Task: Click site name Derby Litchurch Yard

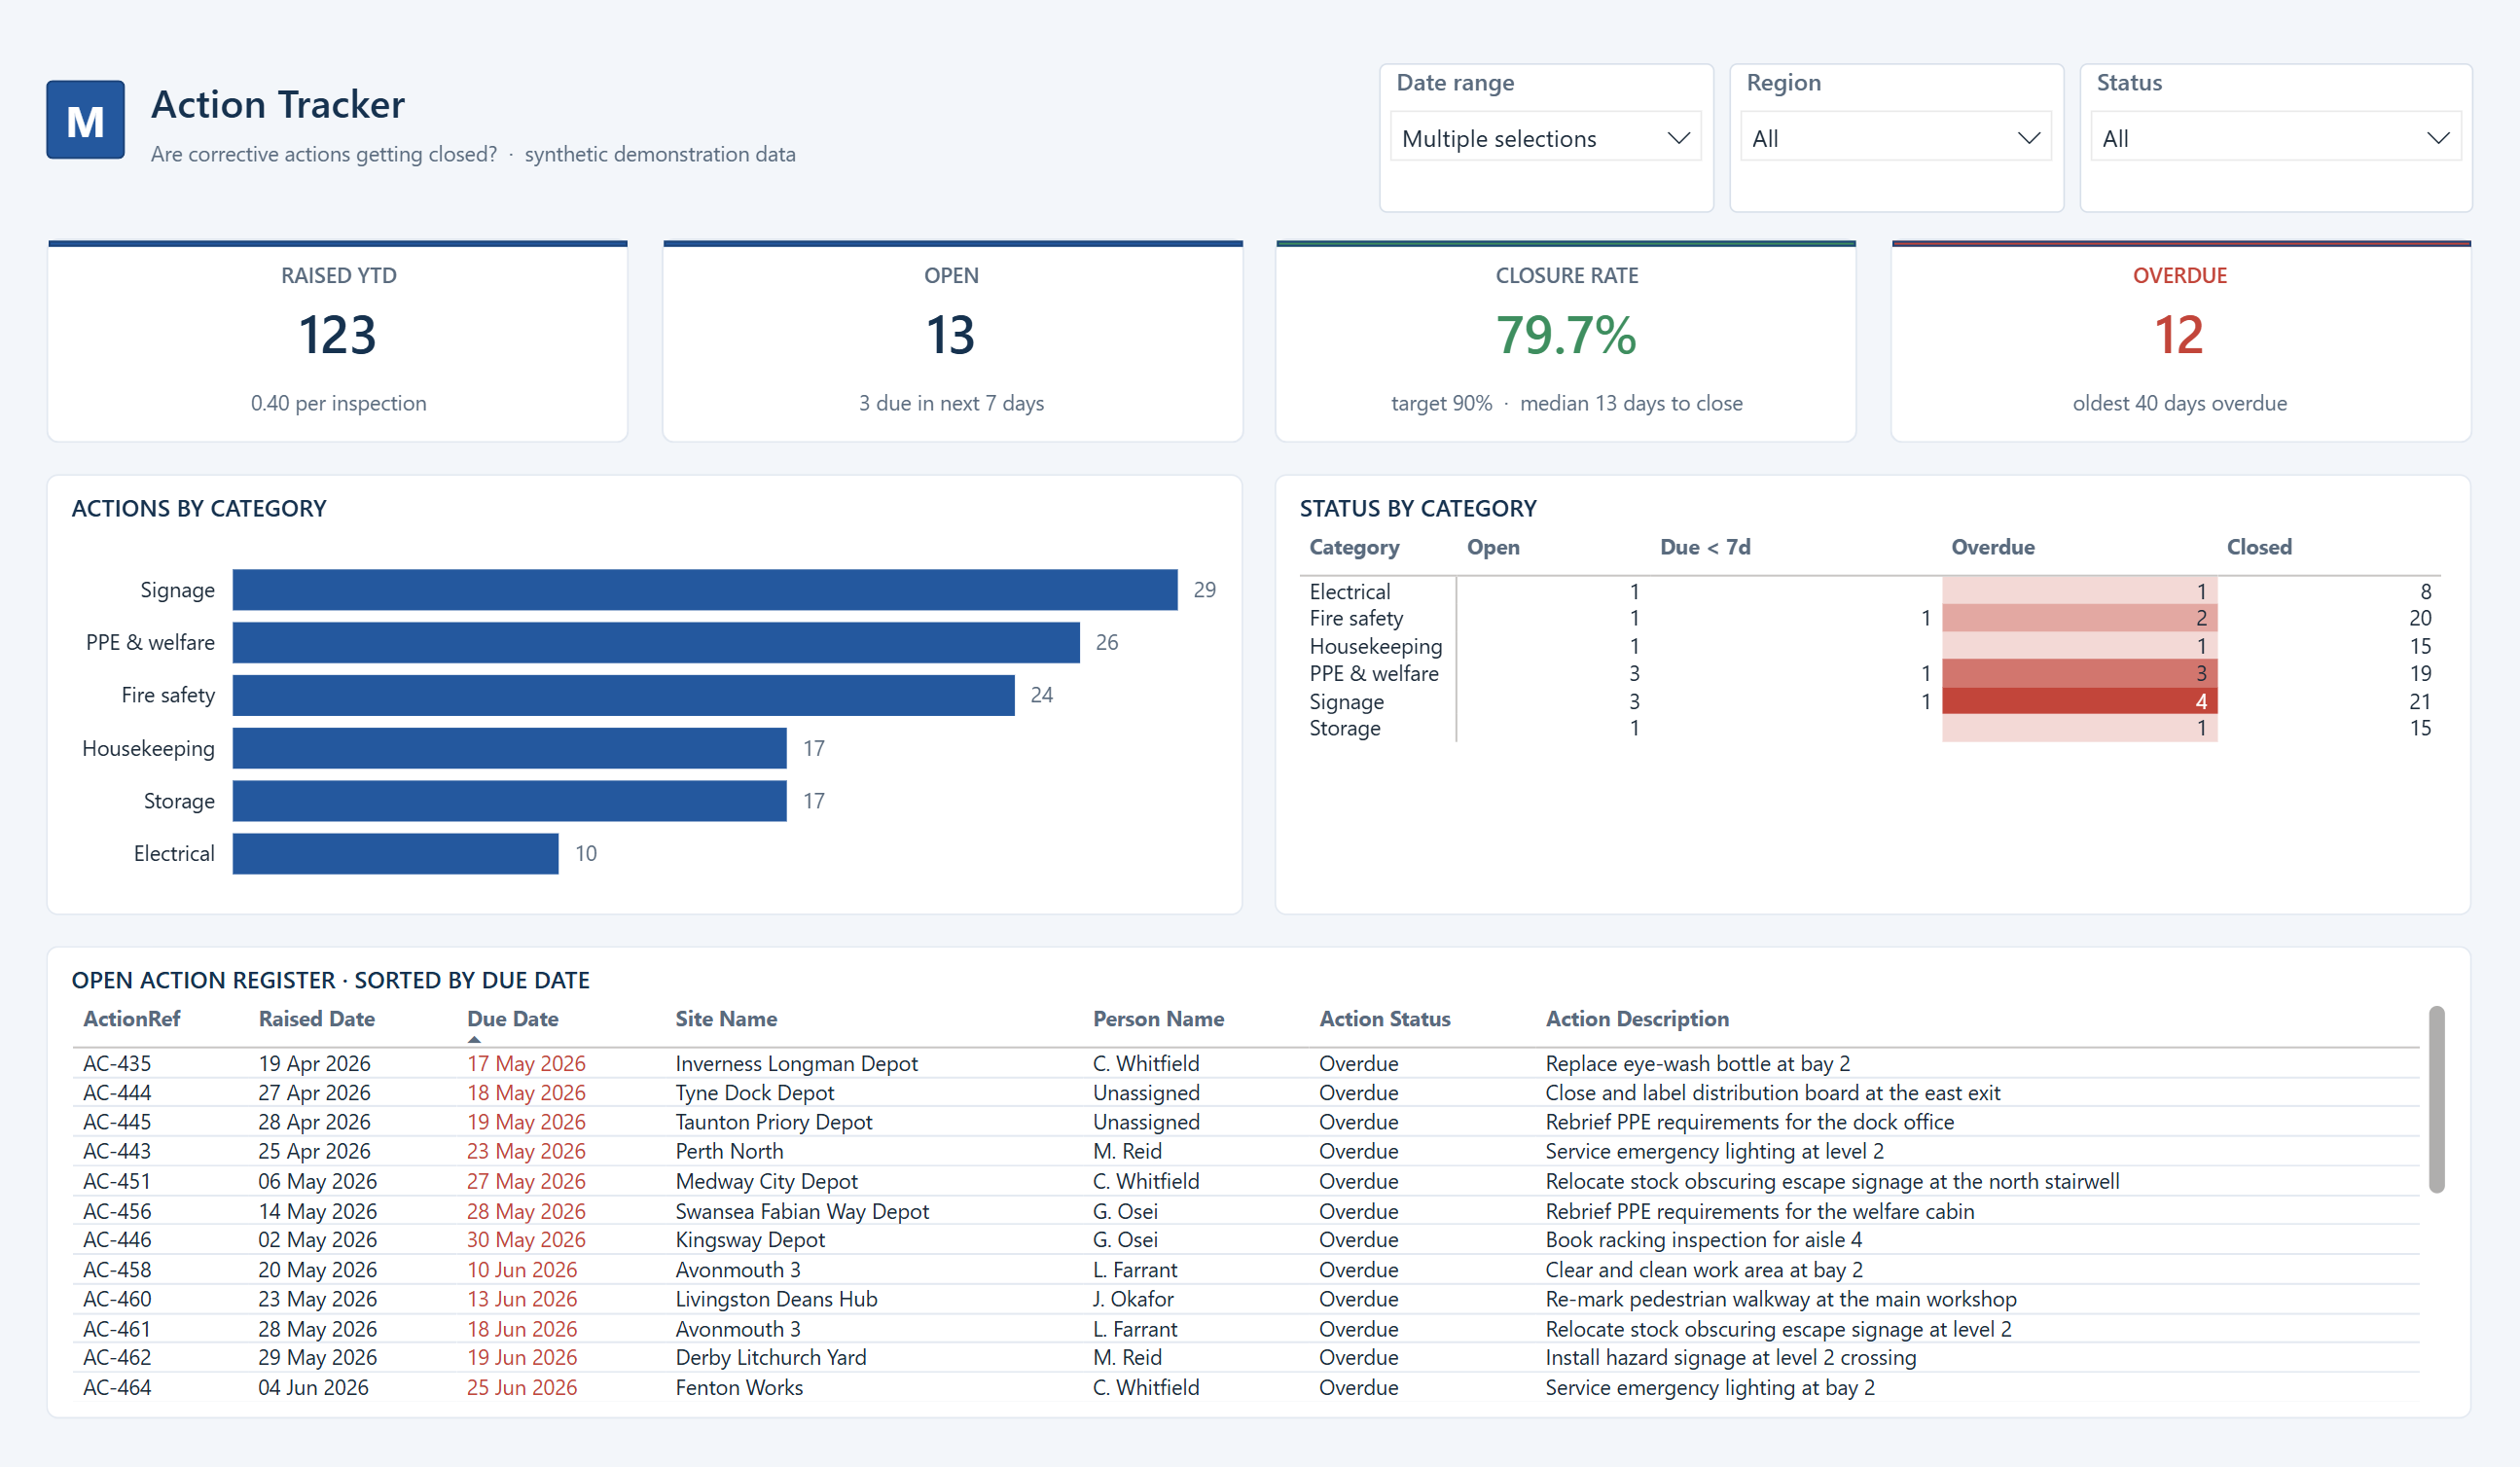Action: click(x=771, y=1358)
